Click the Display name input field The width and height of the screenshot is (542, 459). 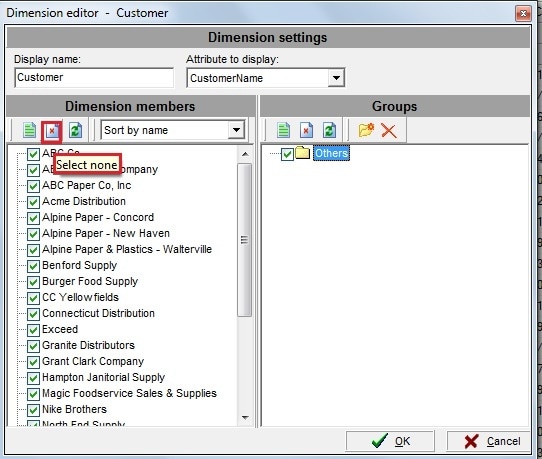coord(94,77)
